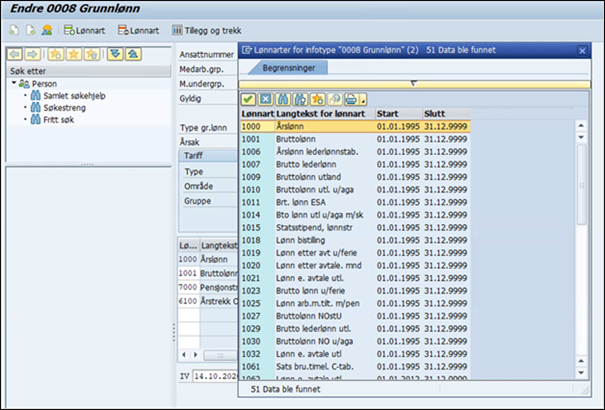Select row 1007 Brutto lederlønn
The width and height of the screenshot is (605, 410).
click(x=355, y=164)
